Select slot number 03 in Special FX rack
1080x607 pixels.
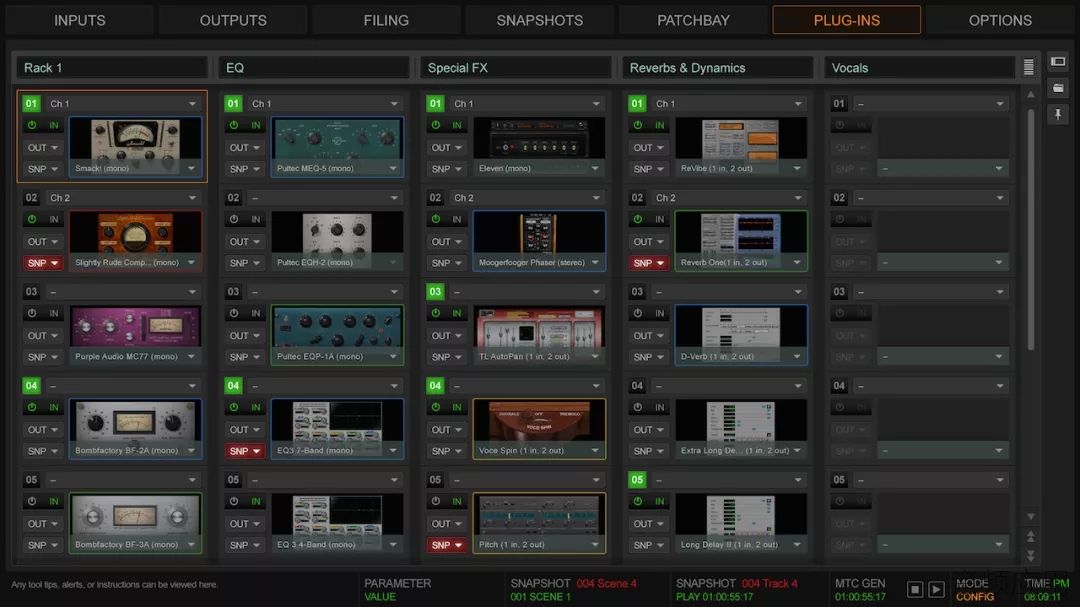pyautogui.click(x=435, y=291)
